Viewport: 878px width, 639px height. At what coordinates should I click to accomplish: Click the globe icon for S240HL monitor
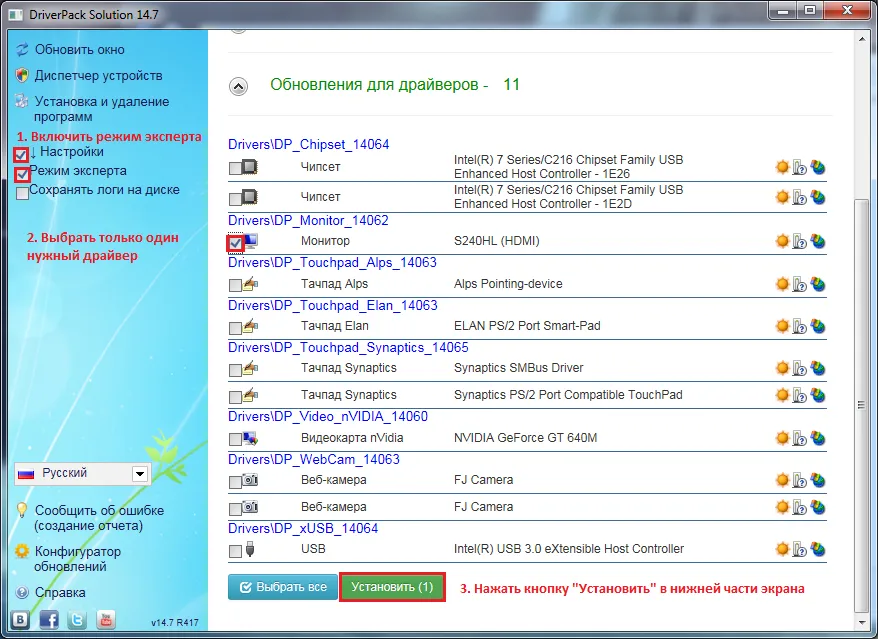tap(818, 241)
